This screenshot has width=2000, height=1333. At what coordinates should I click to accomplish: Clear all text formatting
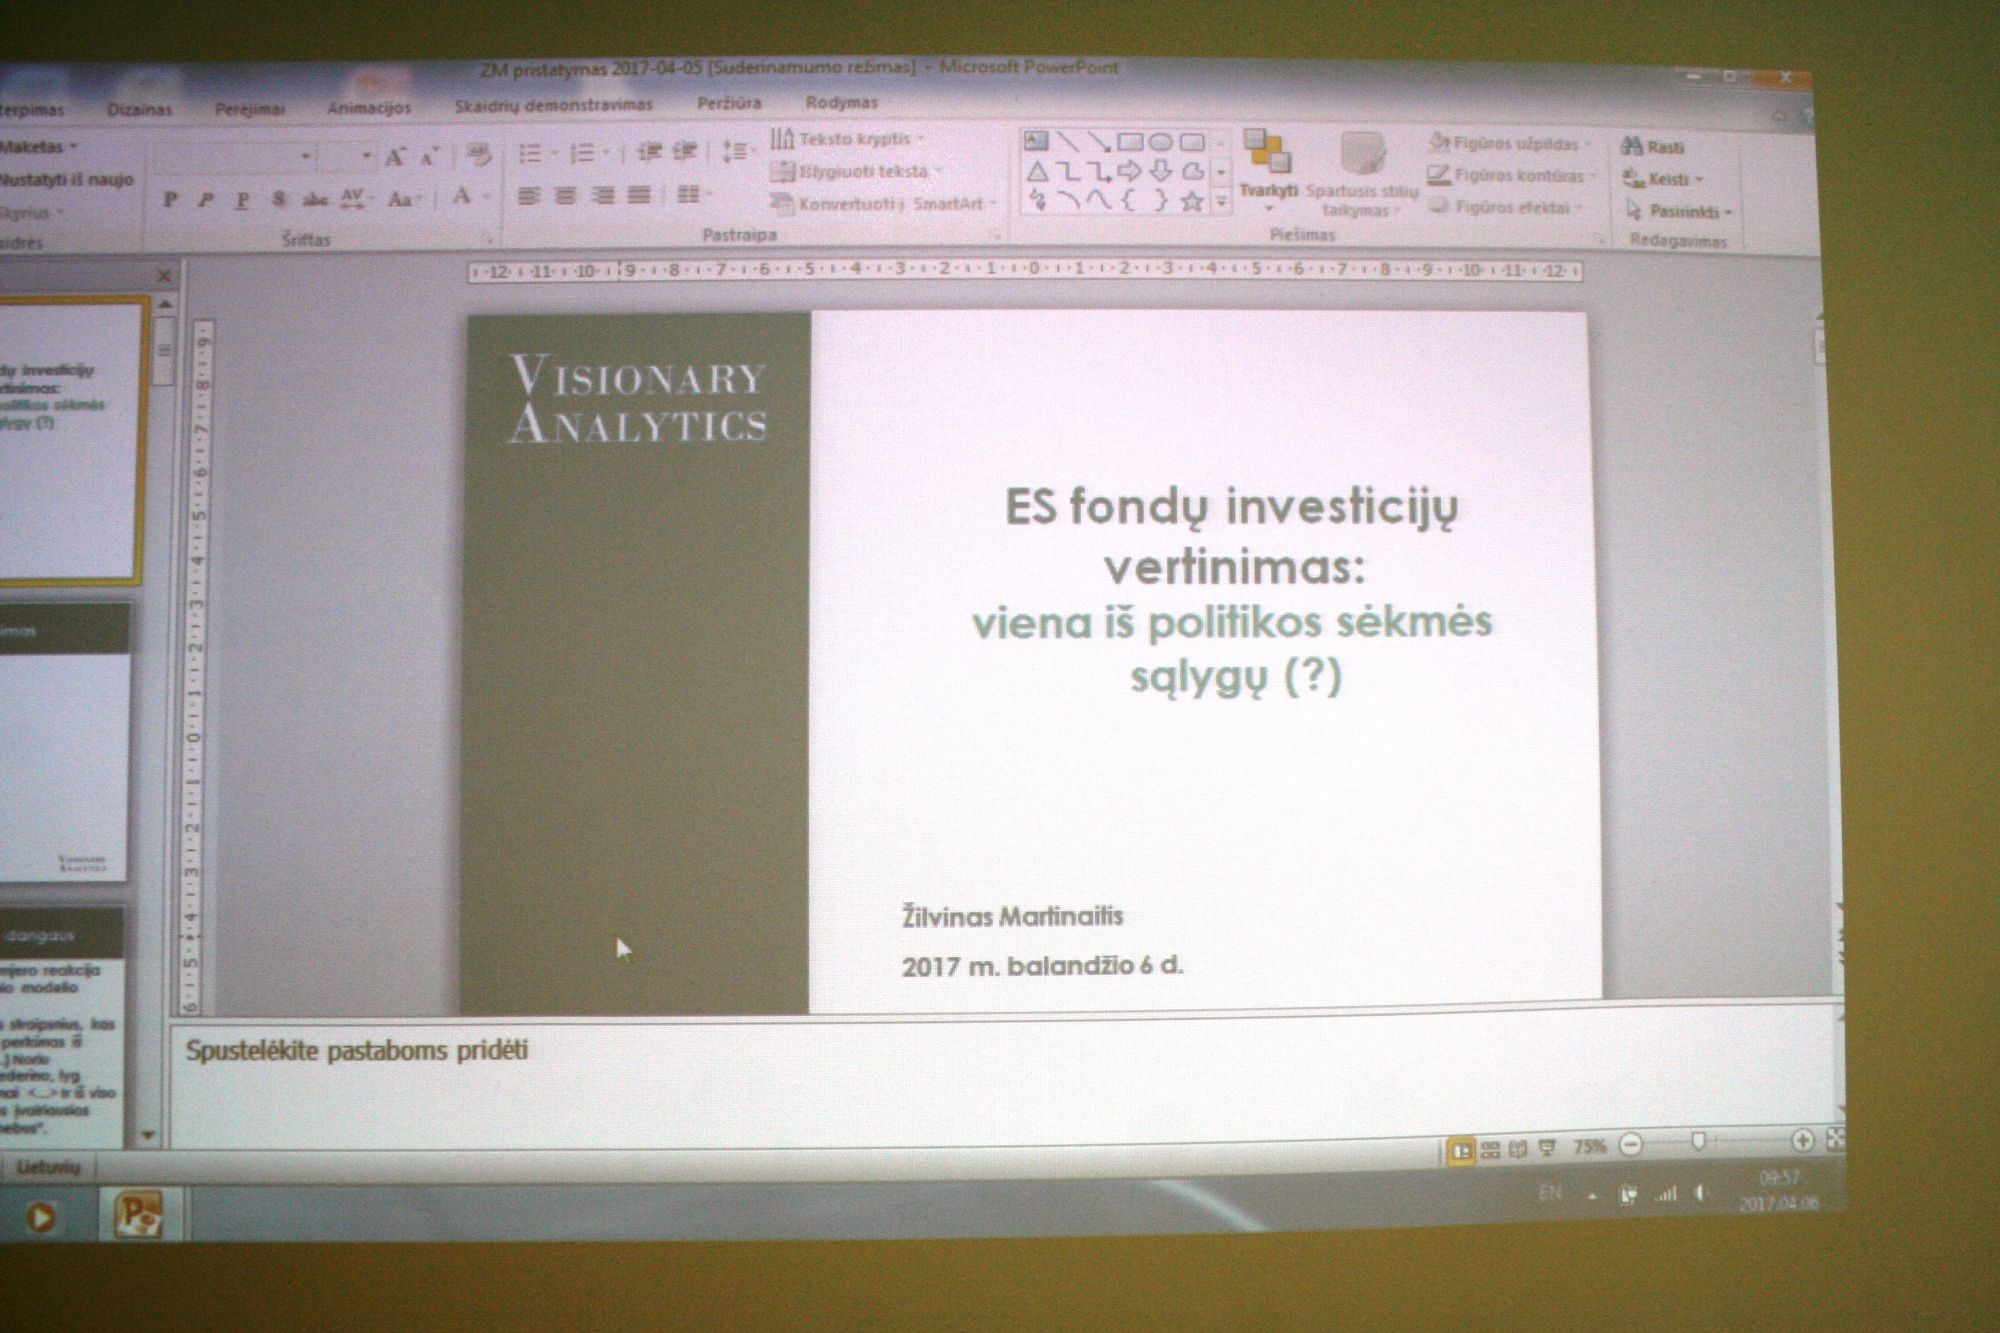tap(480, 155)
